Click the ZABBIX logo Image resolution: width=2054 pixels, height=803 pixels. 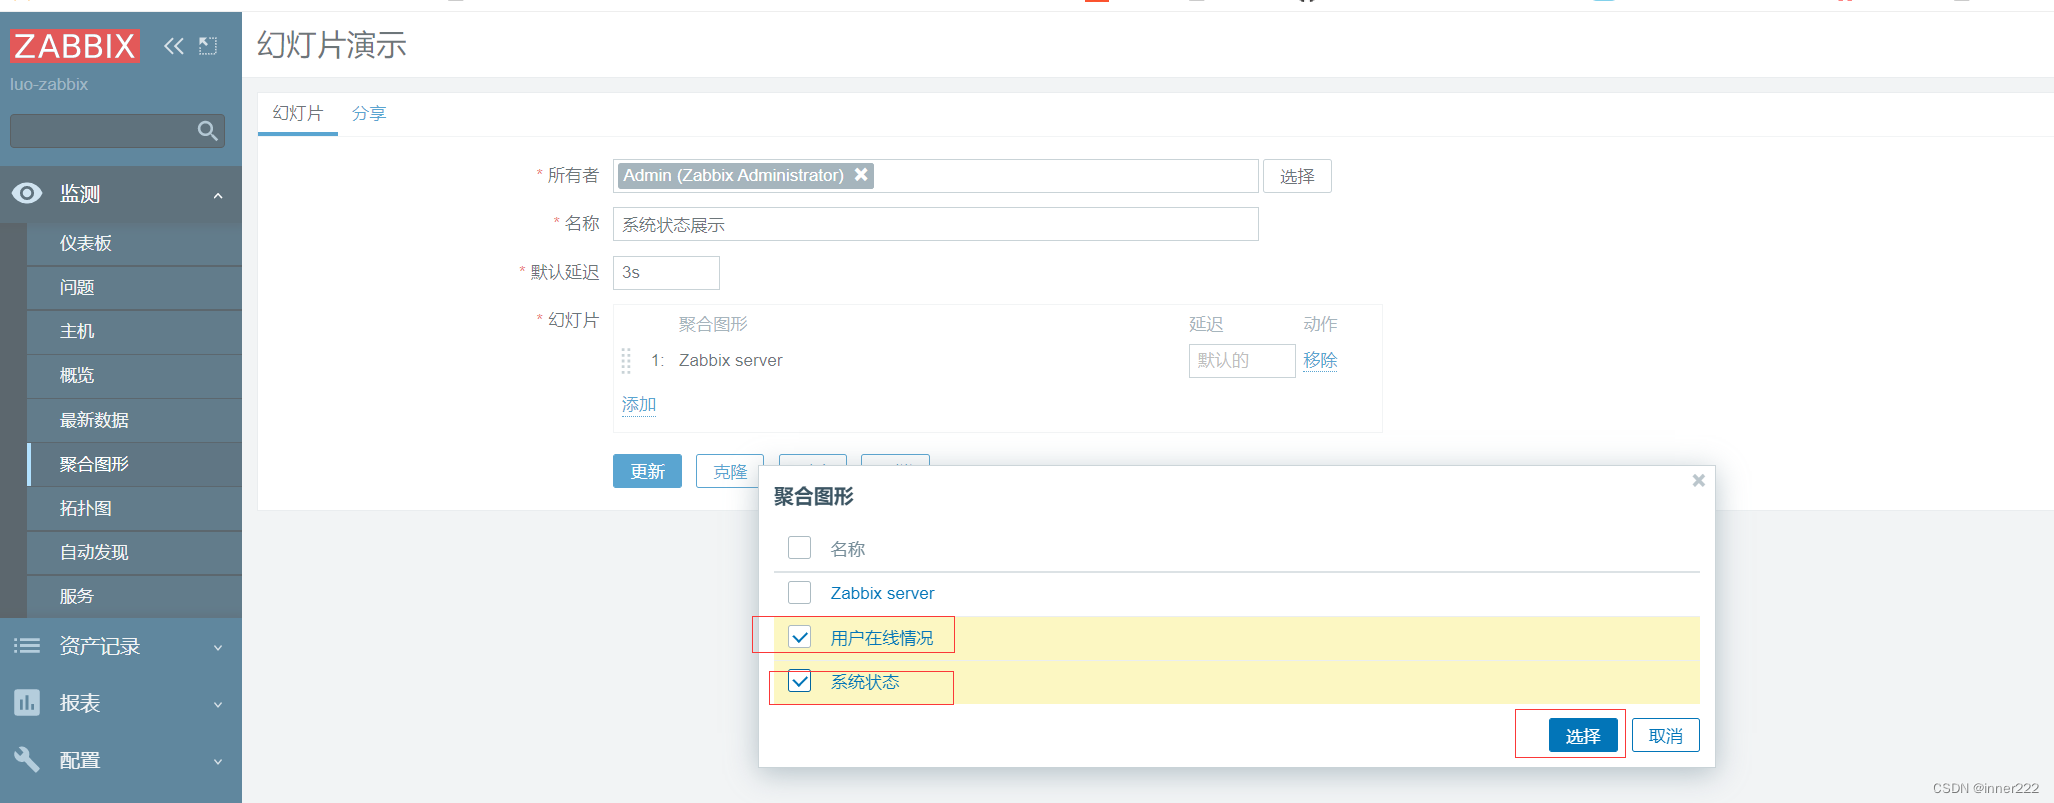click(75, 46)
